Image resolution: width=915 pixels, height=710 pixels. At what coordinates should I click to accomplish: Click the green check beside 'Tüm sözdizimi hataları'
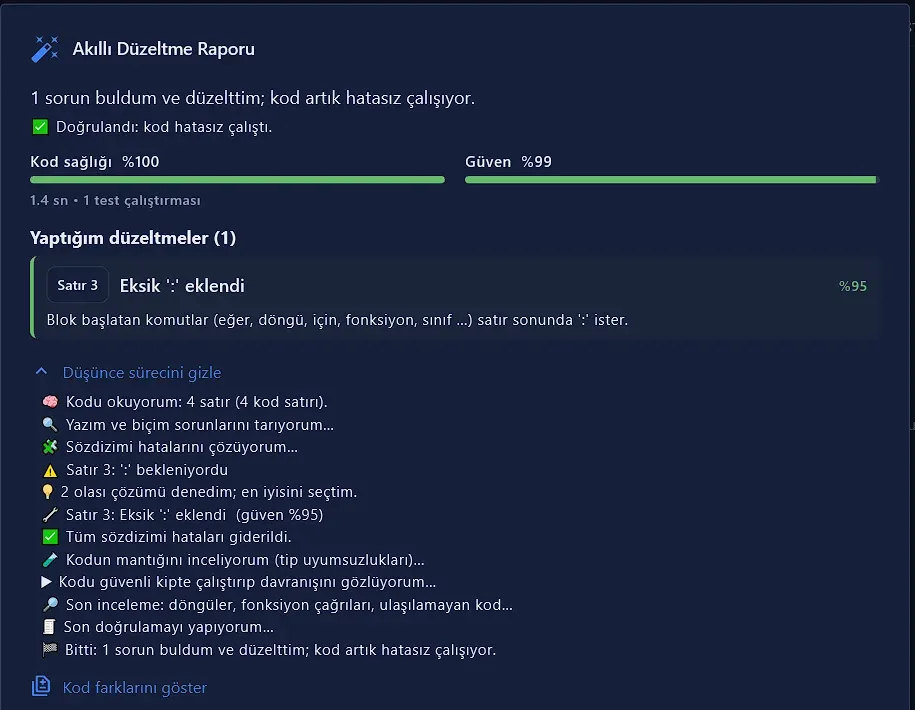coord(50,537)
